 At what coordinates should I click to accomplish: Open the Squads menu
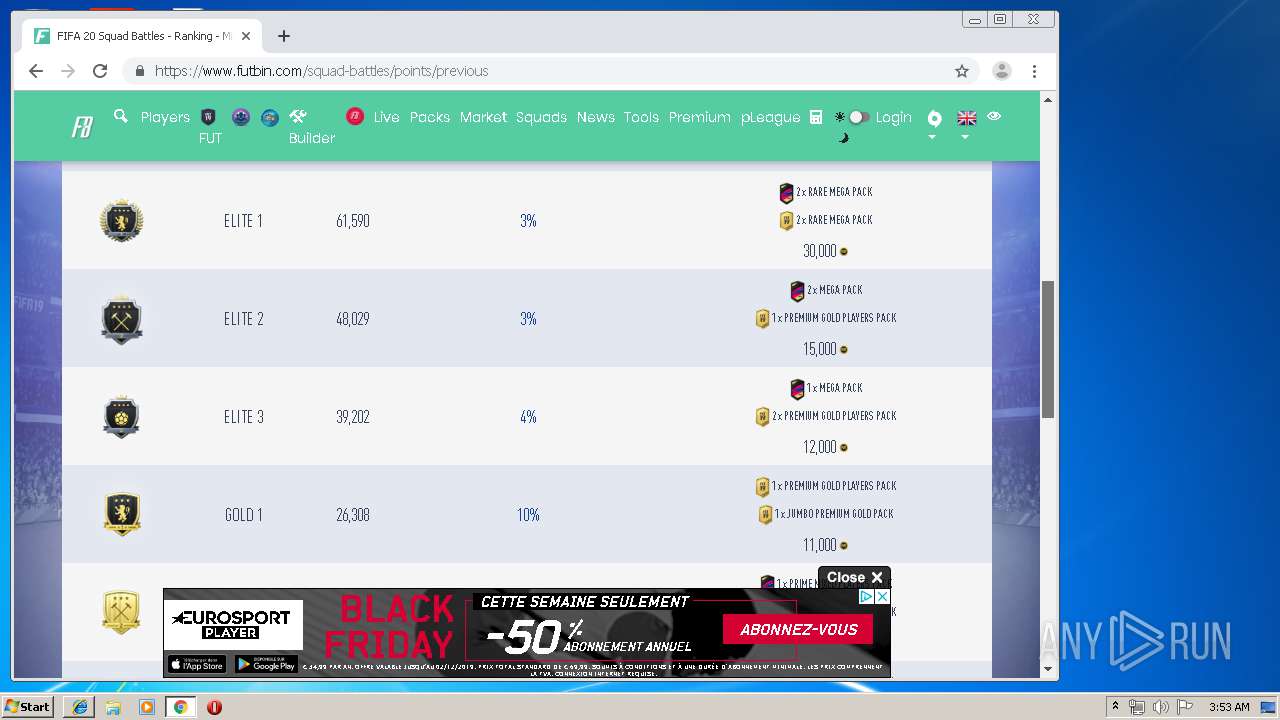pos(541,117)
